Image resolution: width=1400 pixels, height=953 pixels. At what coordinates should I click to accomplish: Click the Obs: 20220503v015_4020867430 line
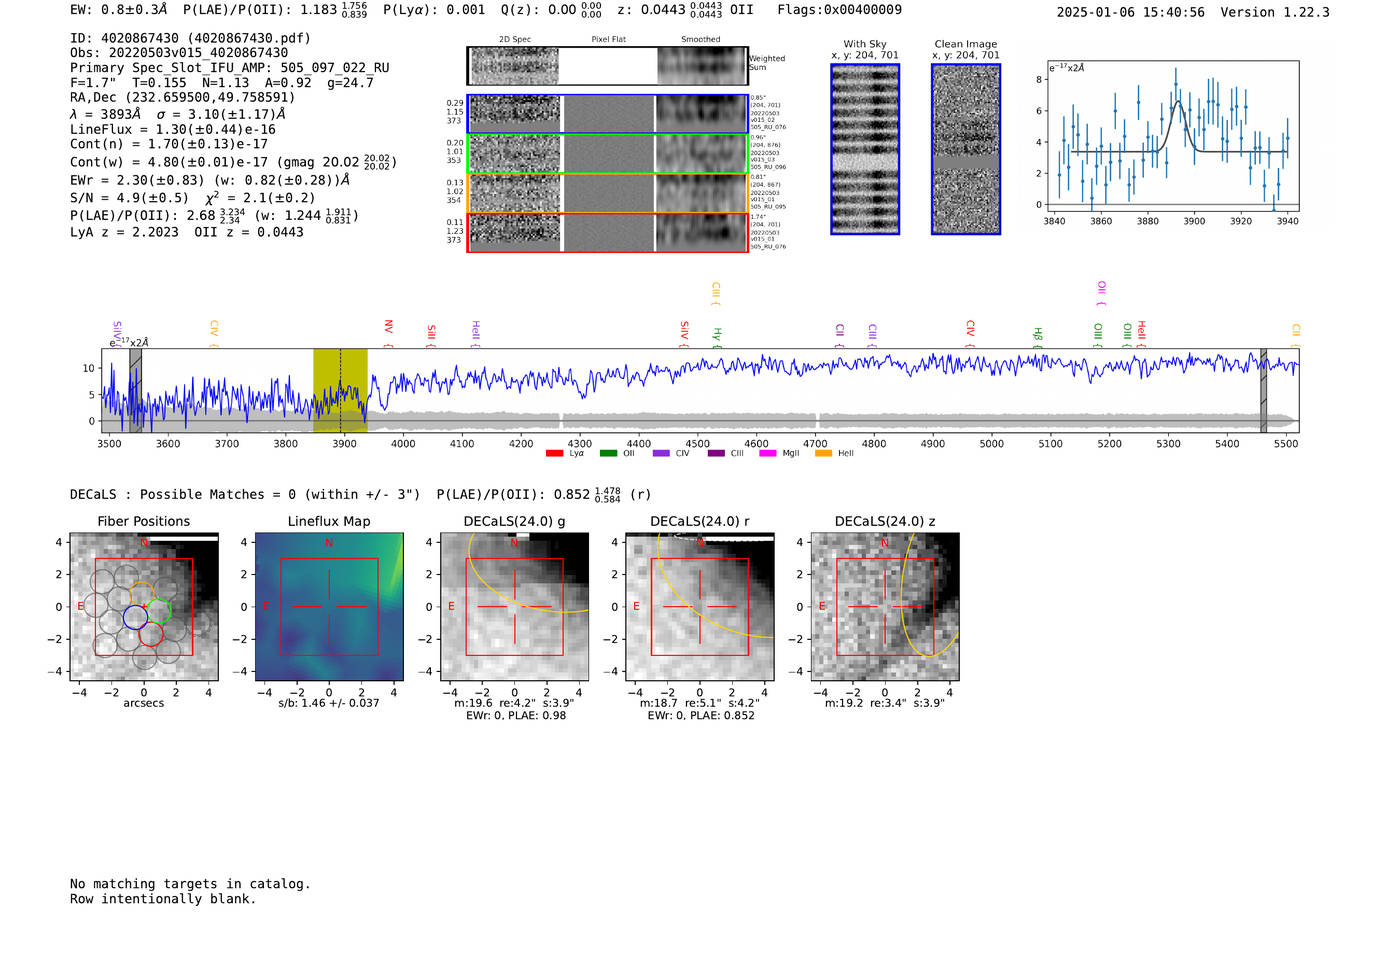pos(179,53)
